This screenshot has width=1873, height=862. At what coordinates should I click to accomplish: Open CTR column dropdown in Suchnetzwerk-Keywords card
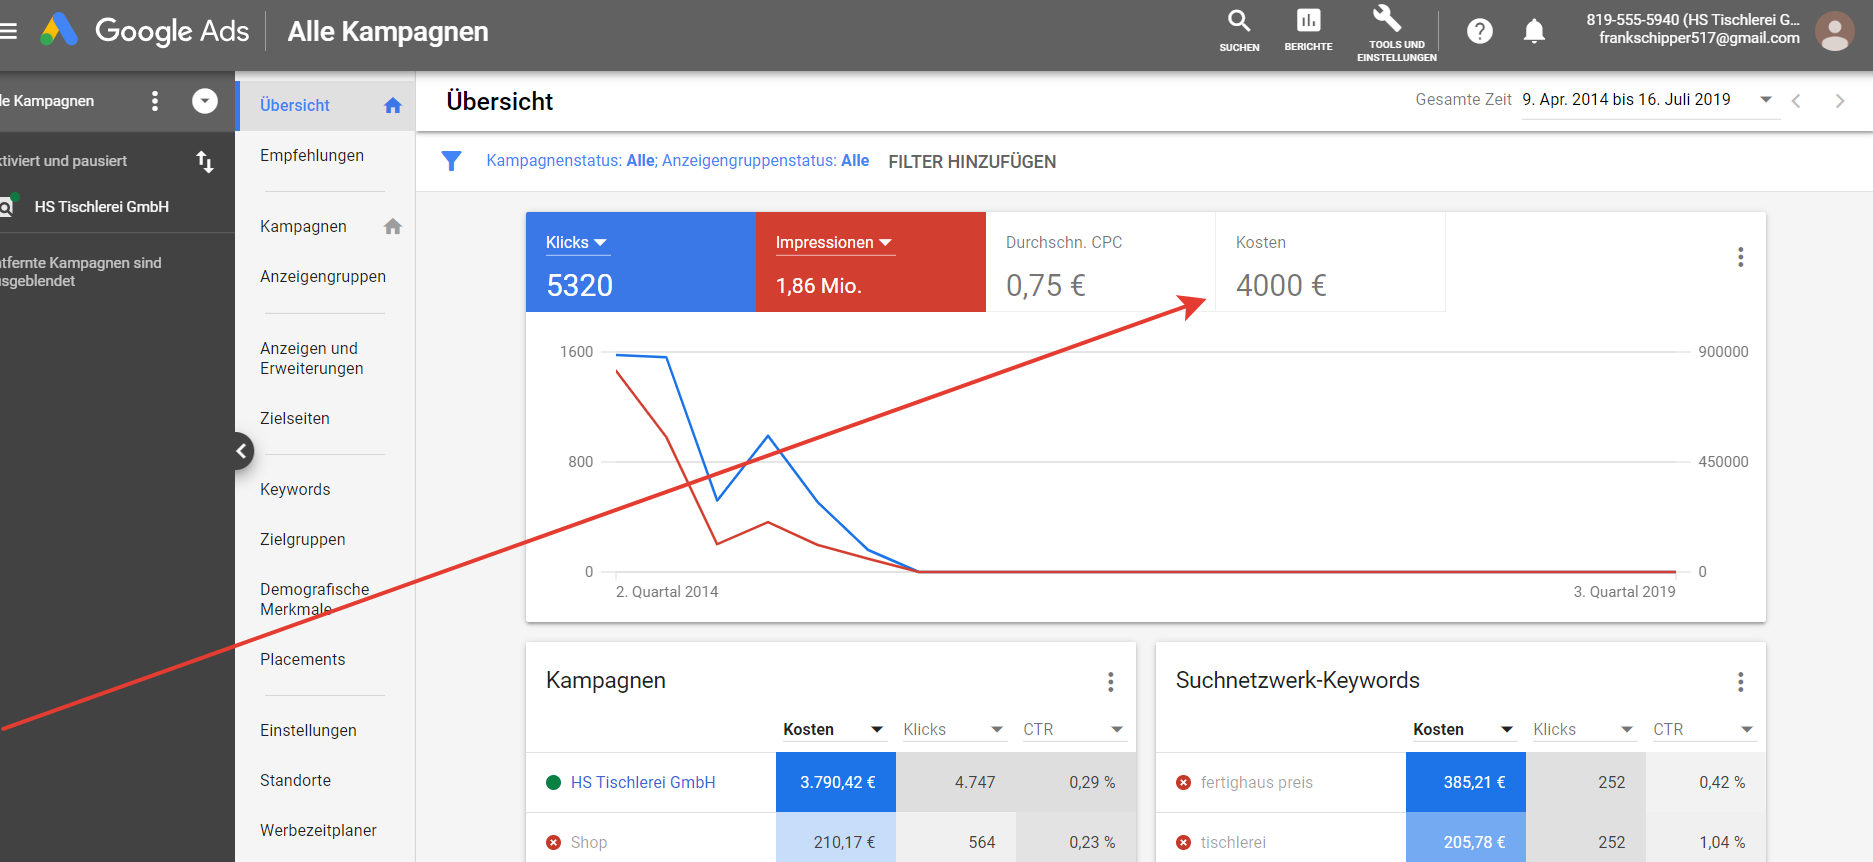[1747, 730]
